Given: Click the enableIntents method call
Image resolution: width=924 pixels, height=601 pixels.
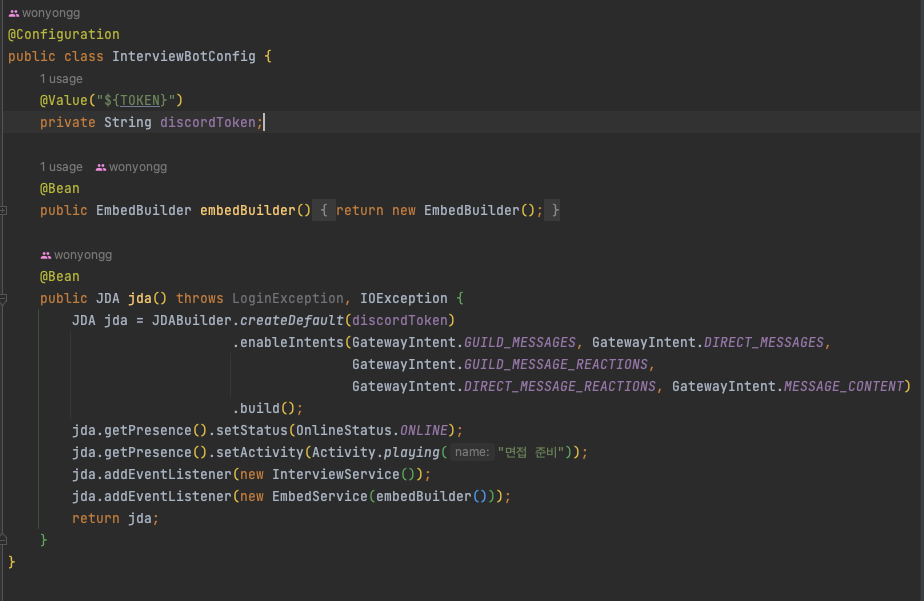Looking at the screenshot, I should pos(292,342).
